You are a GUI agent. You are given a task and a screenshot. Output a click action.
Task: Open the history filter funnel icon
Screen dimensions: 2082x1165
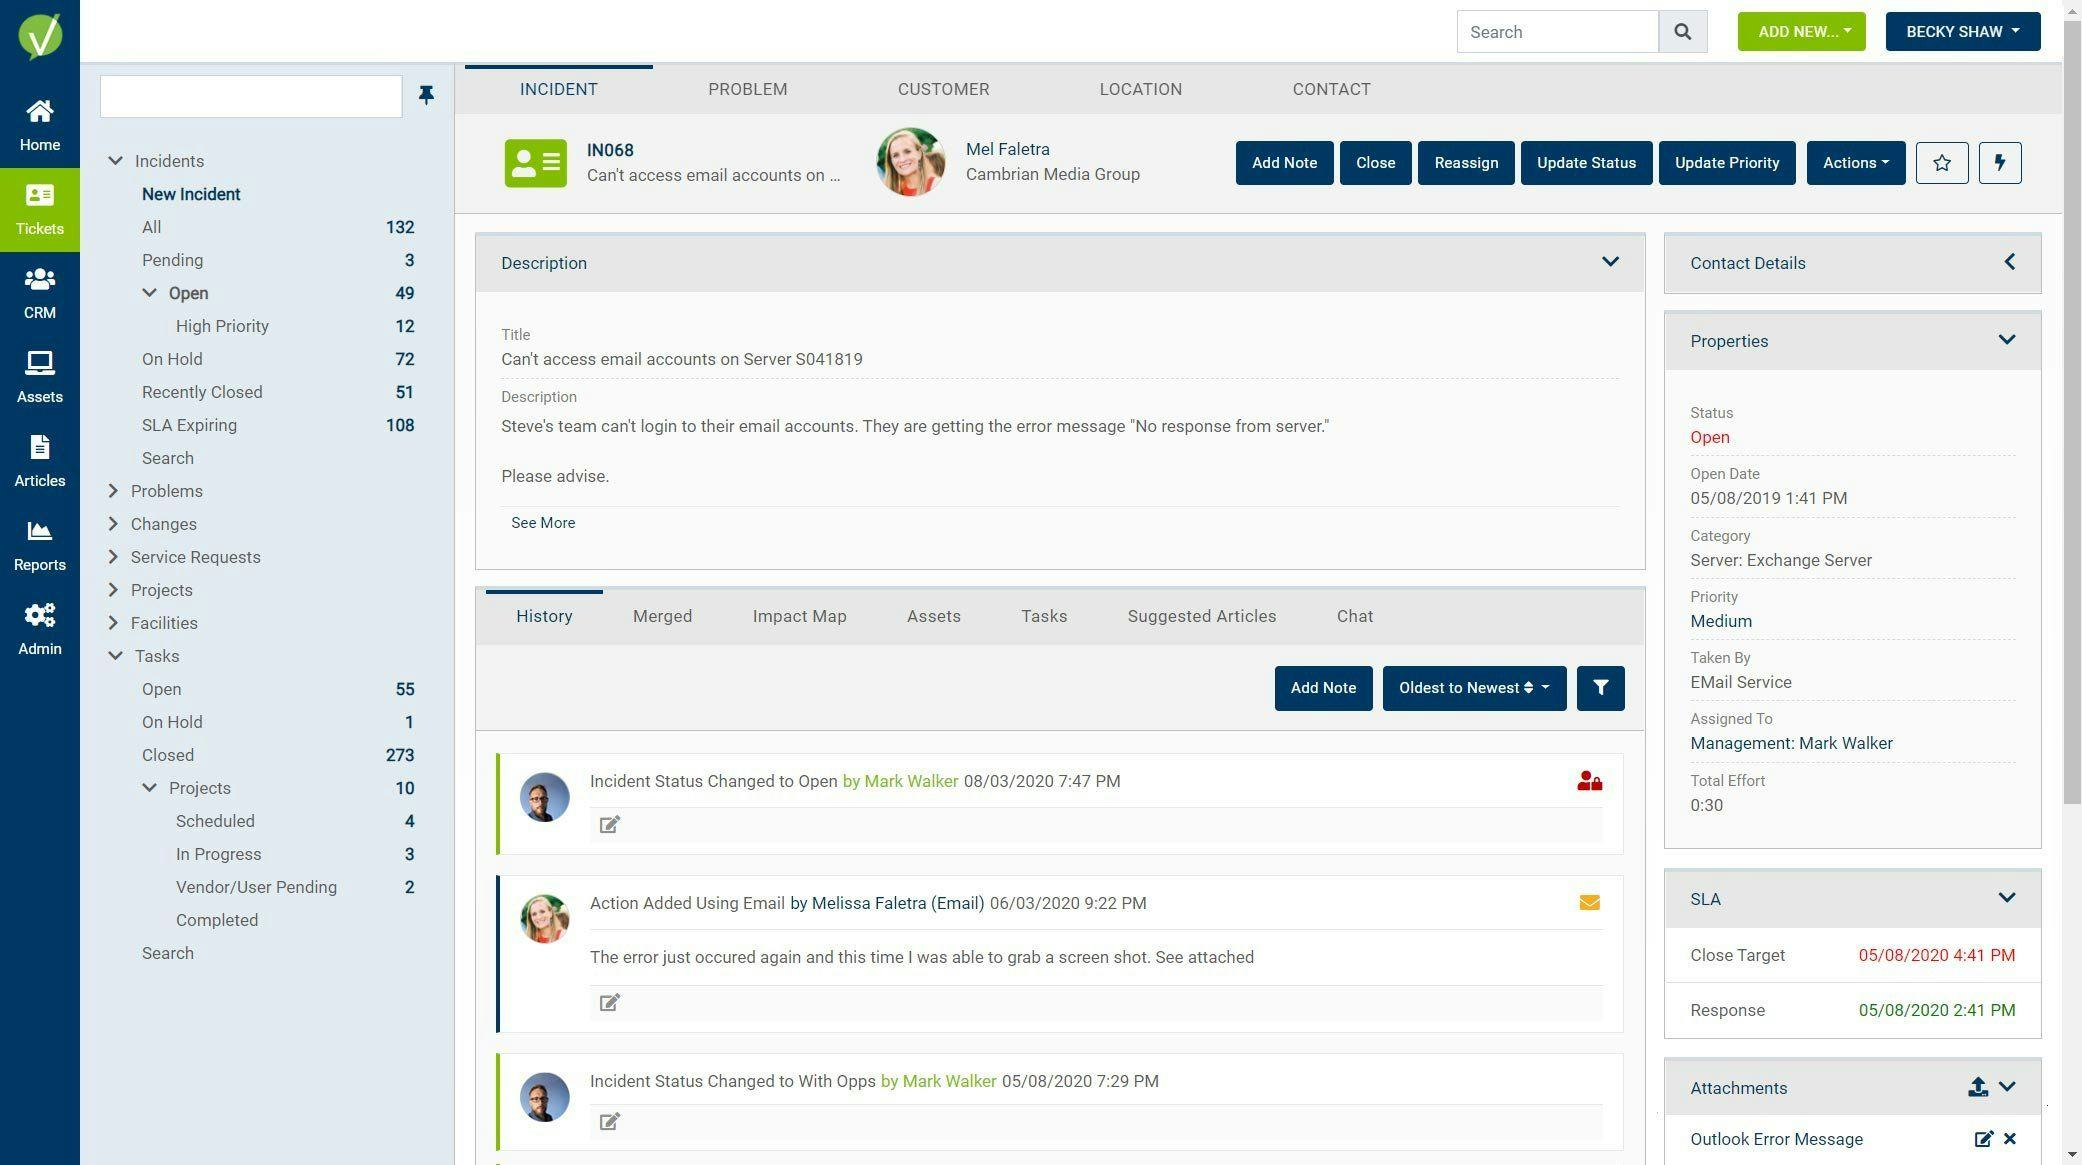(x=1600, y=688)
